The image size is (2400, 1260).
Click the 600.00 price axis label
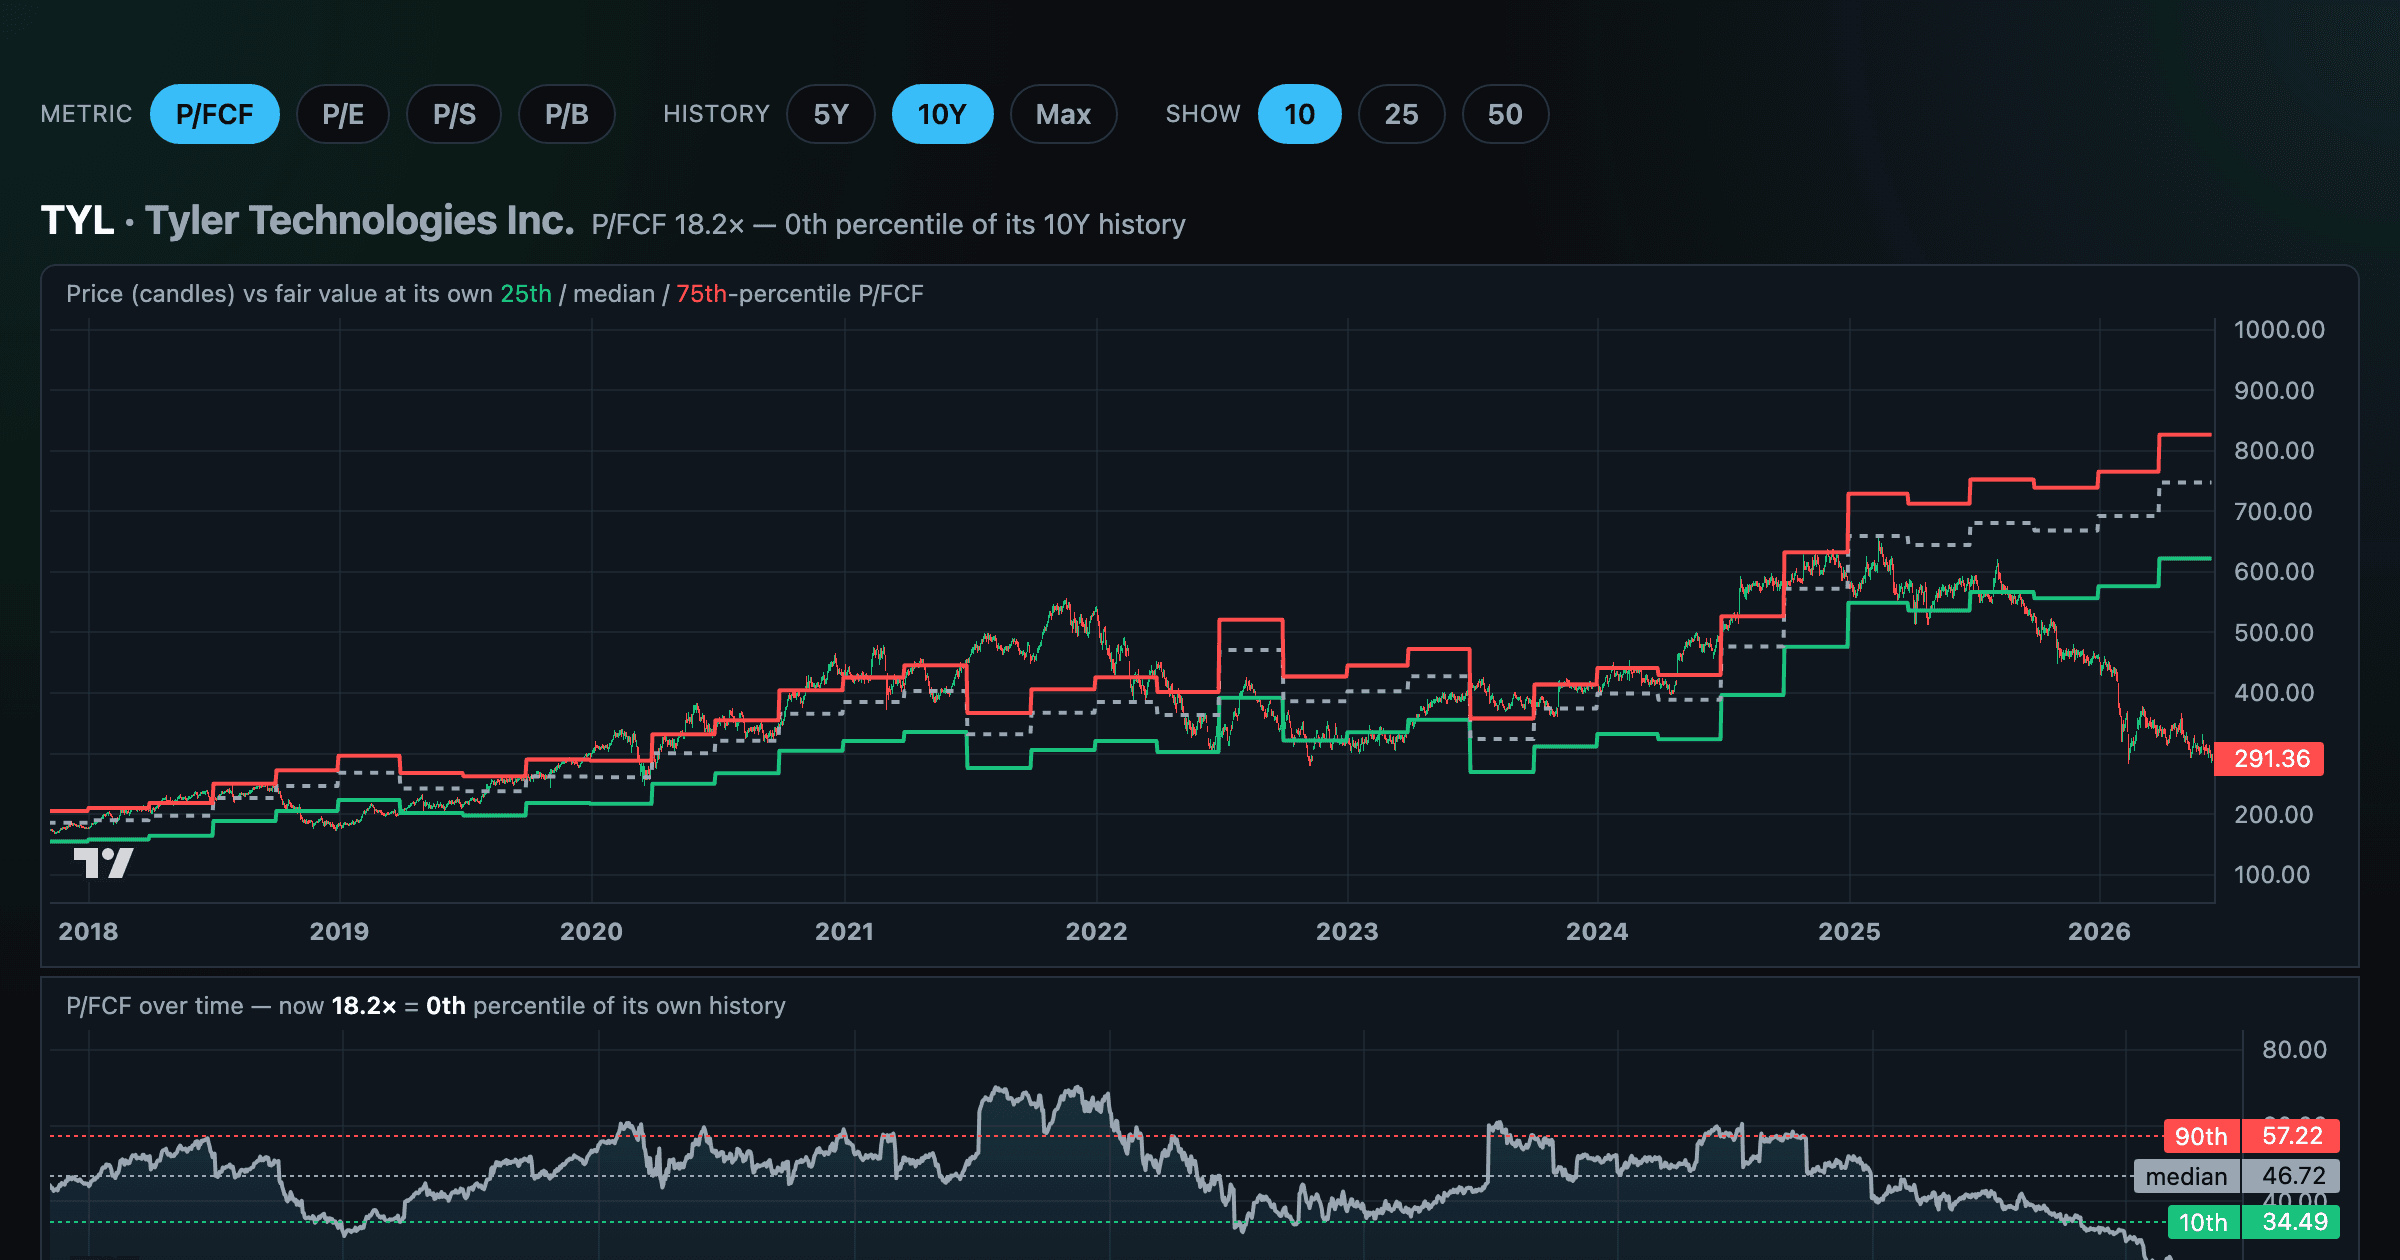click(2274, 572)
